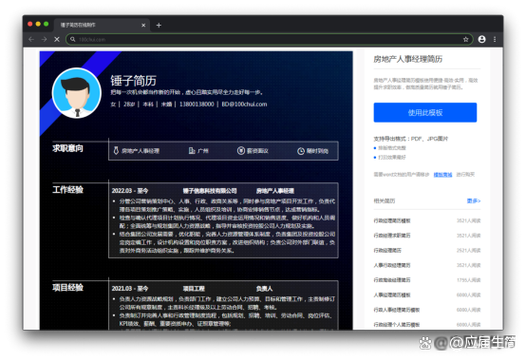Stop page loading with the X button
This screenshot has height=361, width=526.
[x=57, y=39]
